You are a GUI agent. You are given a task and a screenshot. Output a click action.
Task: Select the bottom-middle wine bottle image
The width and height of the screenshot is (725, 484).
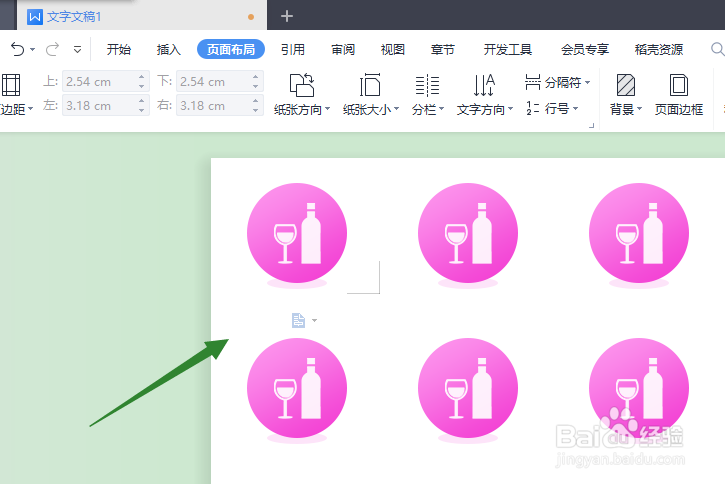click(468, 391)
